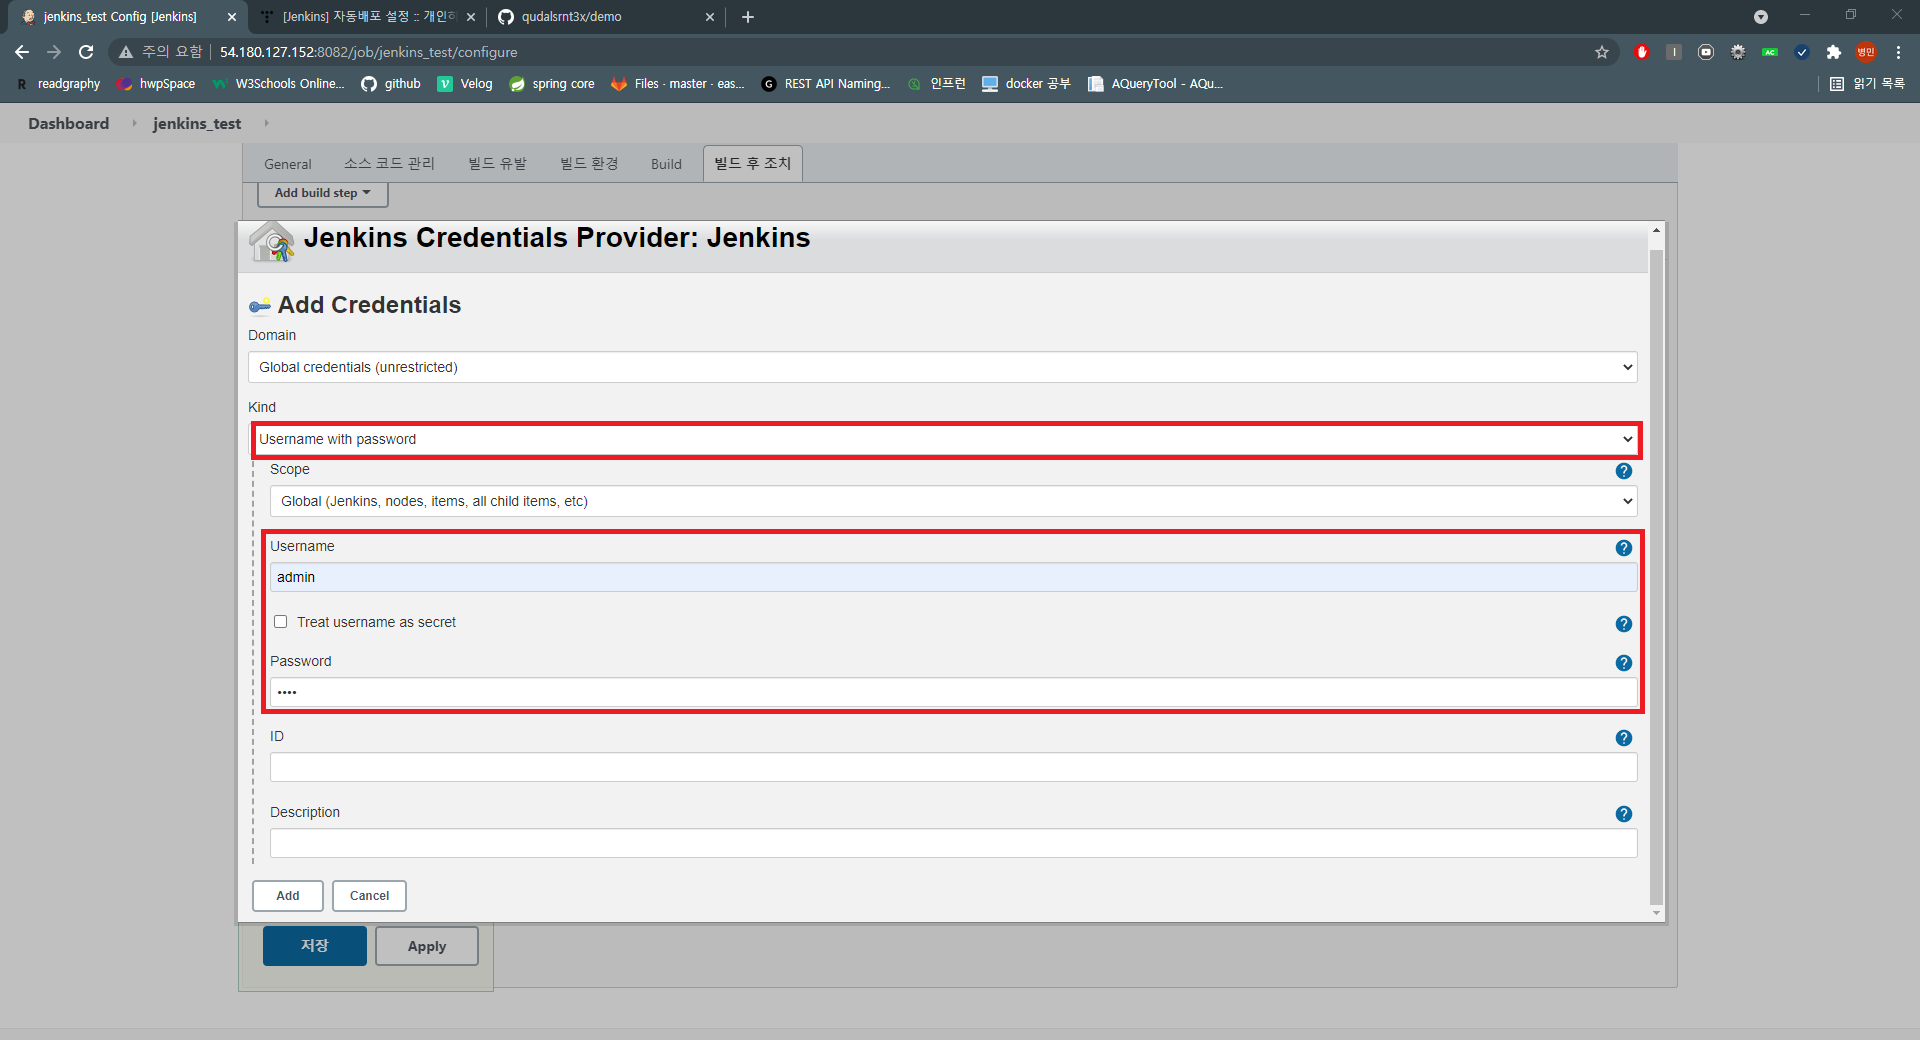Toggle Treat username as secret checkbox
Image resolution: width=1920 pixels, height=1040 pixels.
pos(281,622)
